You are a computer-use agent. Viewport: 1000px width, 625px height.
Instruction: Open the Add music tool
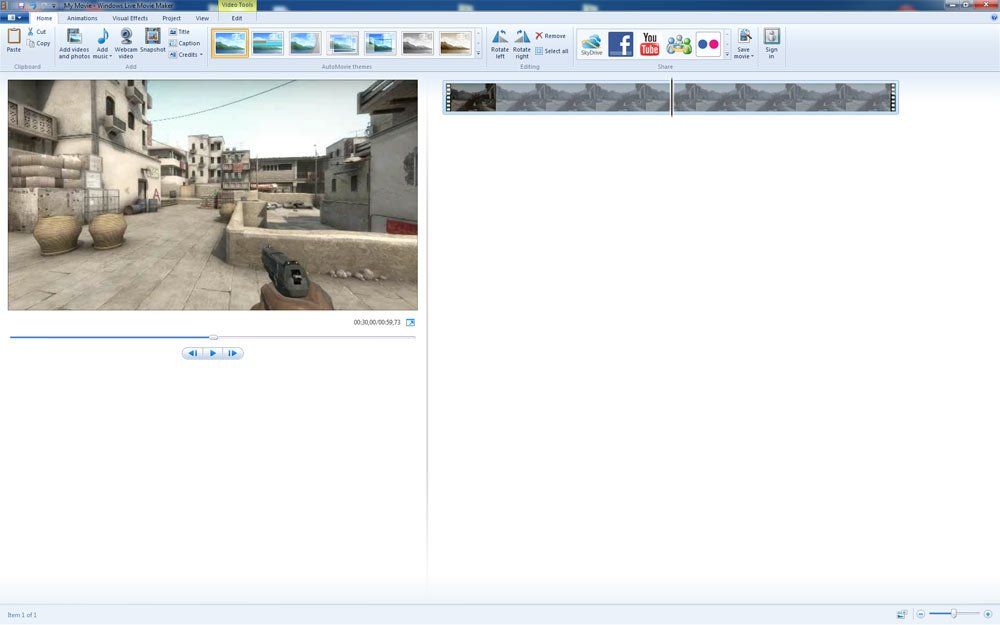click(101, 40)
